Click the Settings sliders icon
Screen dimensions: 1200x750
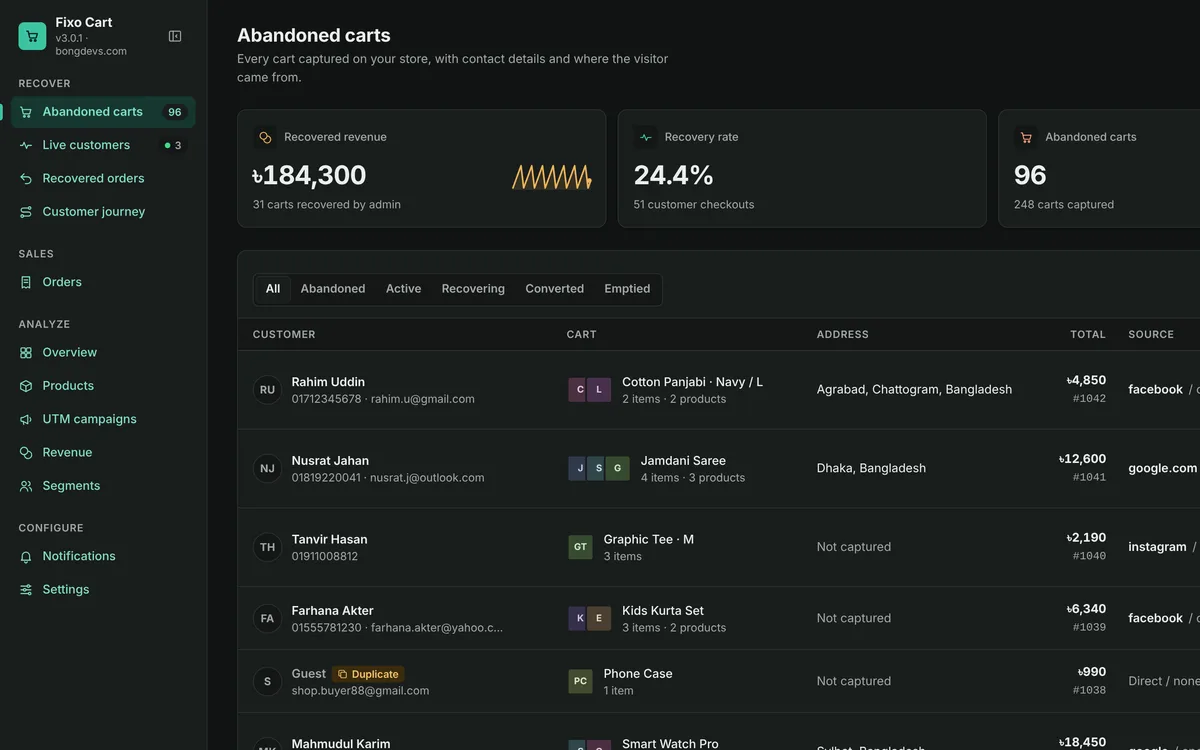click(x=26, y=589)
